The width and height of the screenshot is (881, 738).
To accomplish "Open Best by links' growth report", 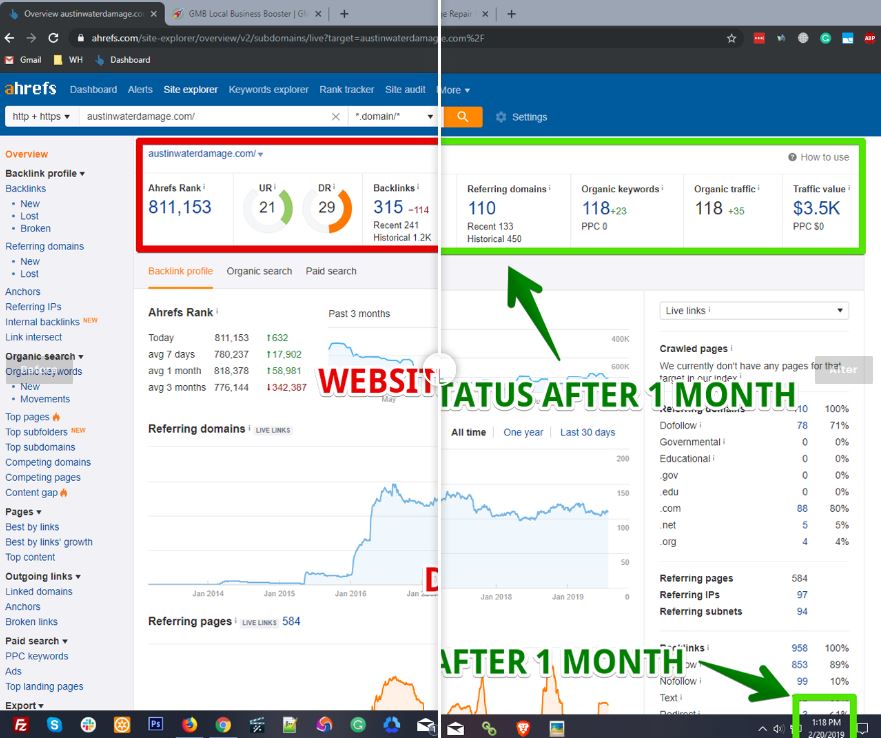I will coord(49,542).
